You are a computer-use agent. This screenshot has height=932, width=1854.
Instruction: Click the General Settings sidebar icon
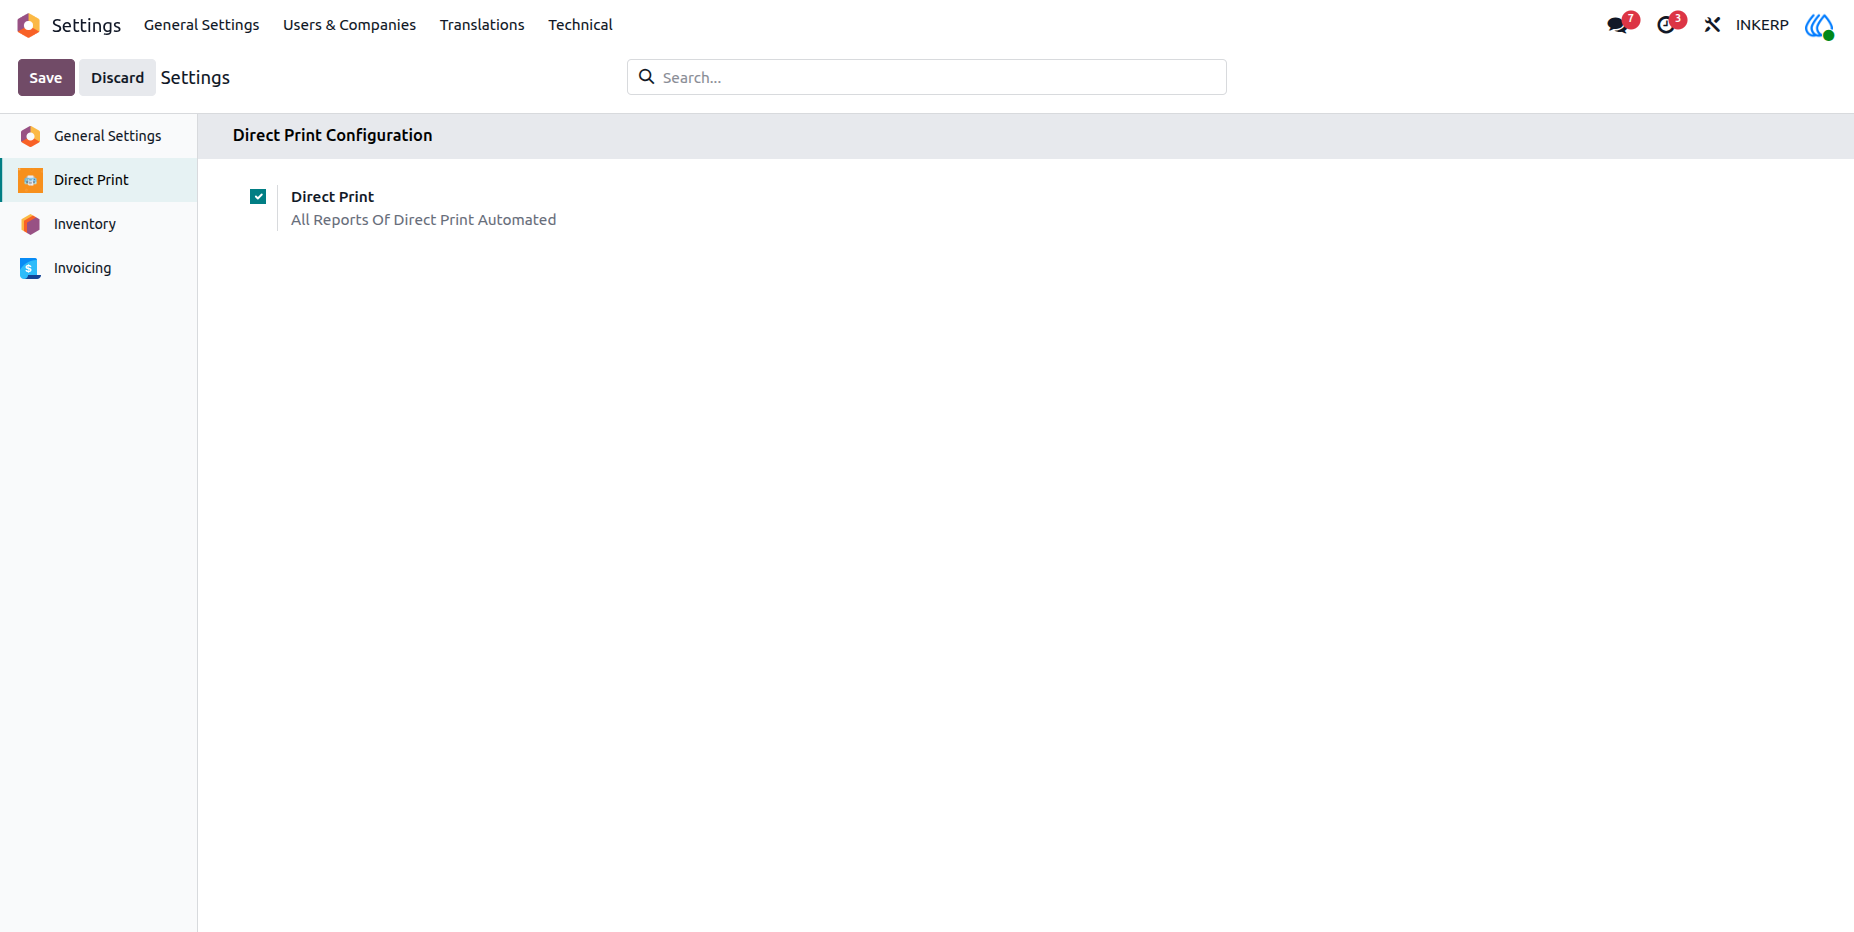click(x=31, y=136)
